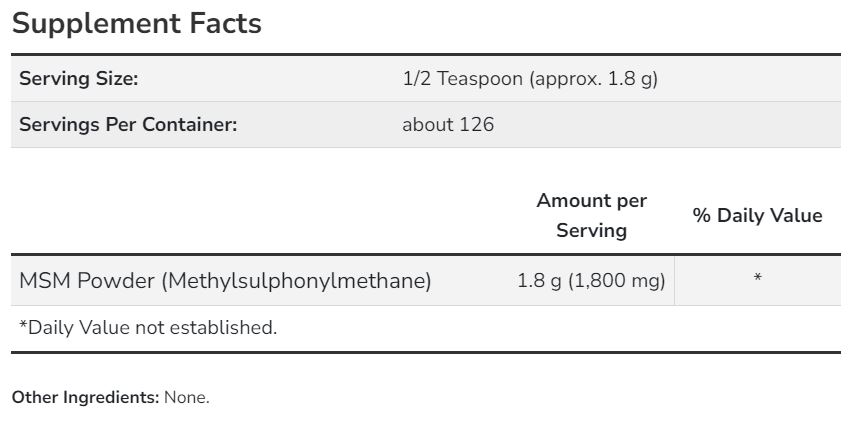
Task: Select the "Servings Per Container:" label
Action: click(129, 125)
